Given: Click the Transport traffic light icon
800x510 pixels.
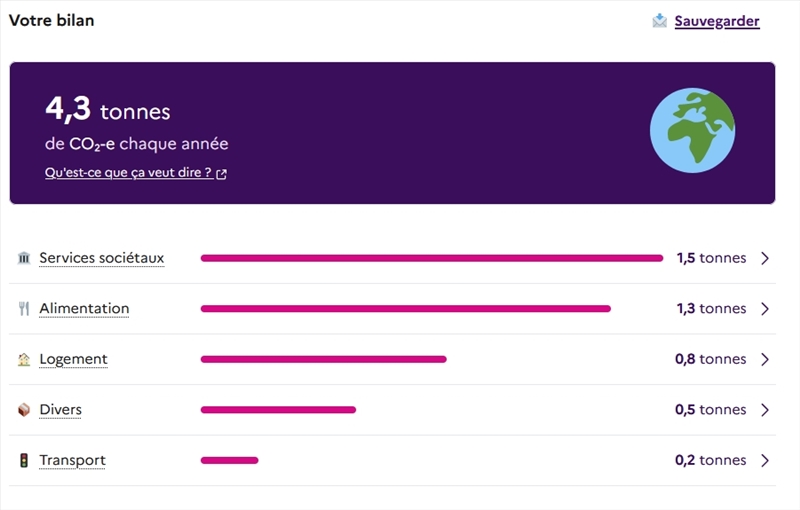Looking at the screenshot, I should [x=24, y=461].
